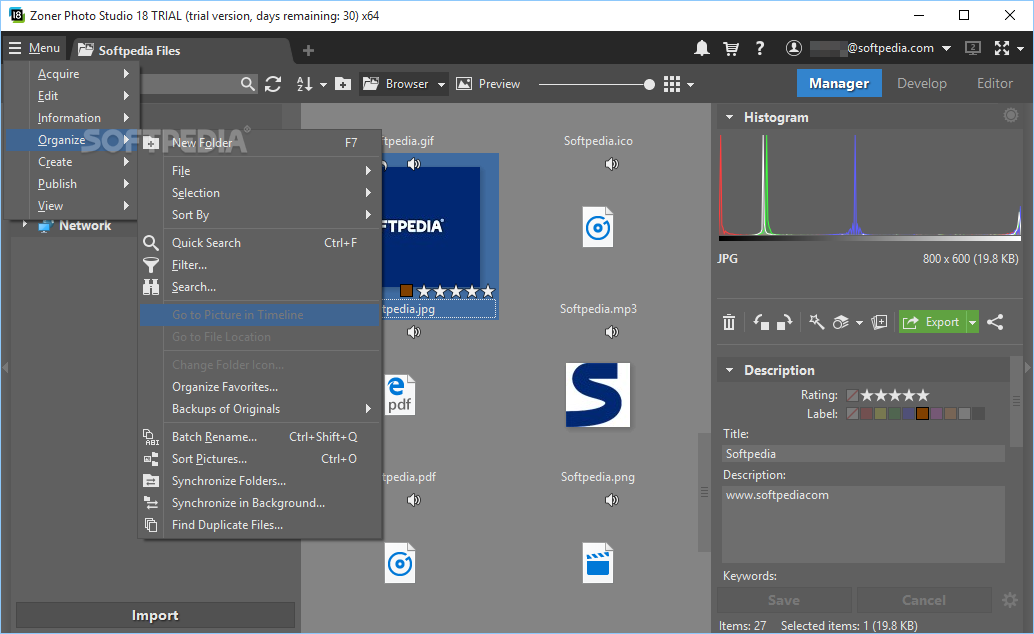Click the user account avatar icon

click(x=794, y=48)
